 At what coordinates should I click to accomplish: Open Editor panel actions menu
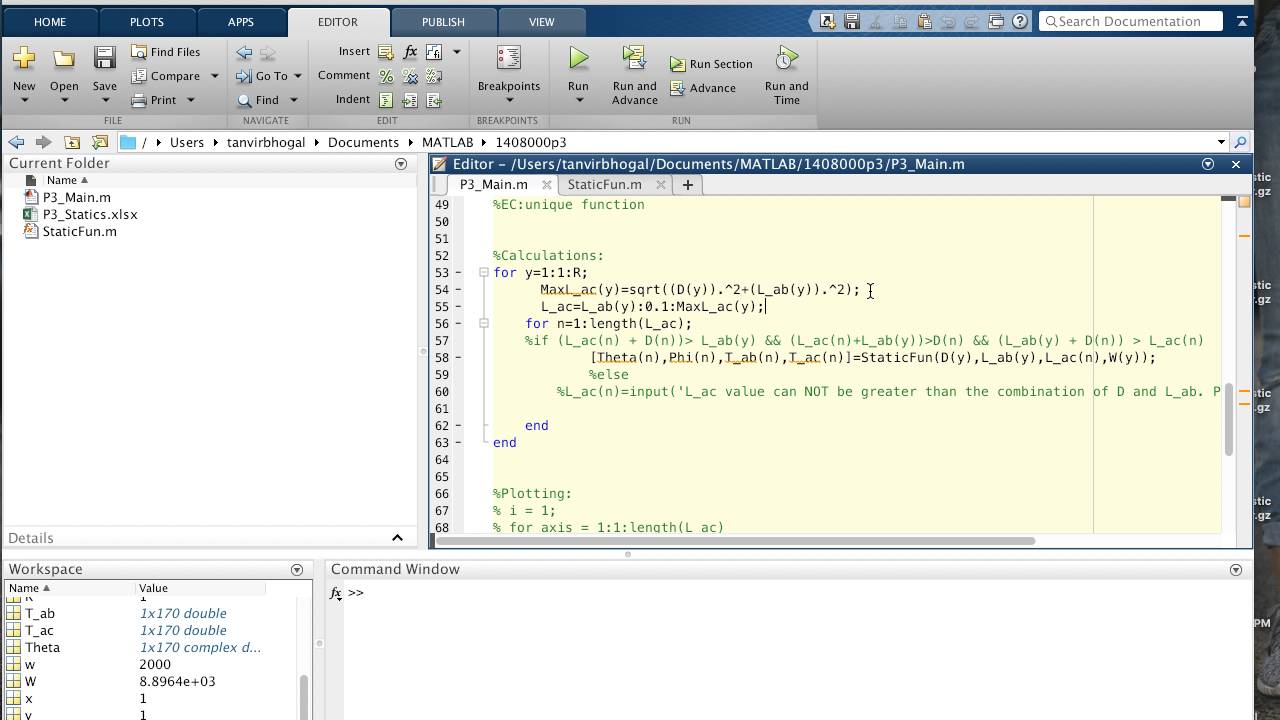1208,164
